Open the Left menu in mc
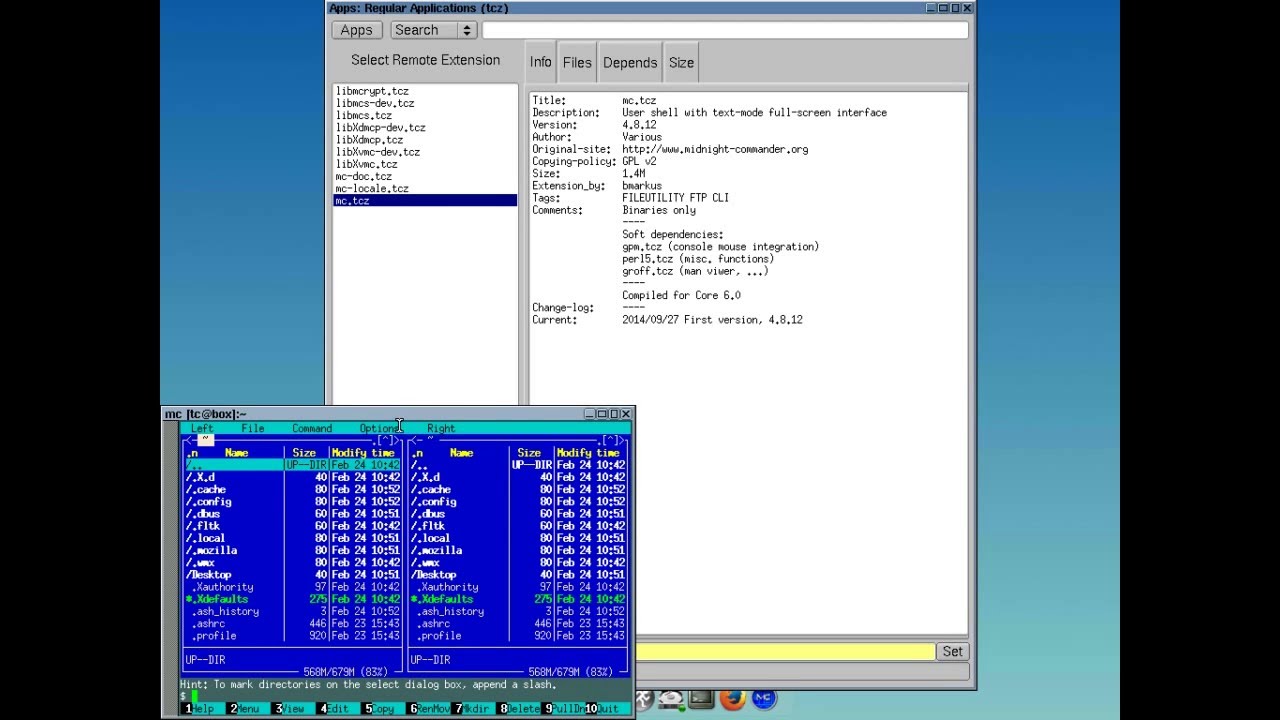This screenshot has height=720, width=1280. tap(202, 428)
